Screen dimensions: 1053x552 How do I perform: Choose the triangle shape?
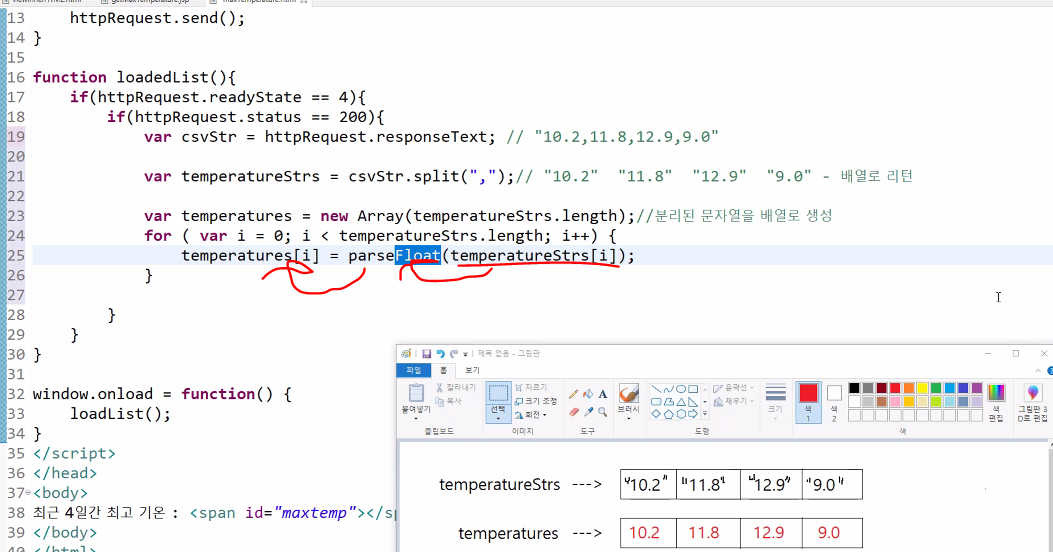681,402
